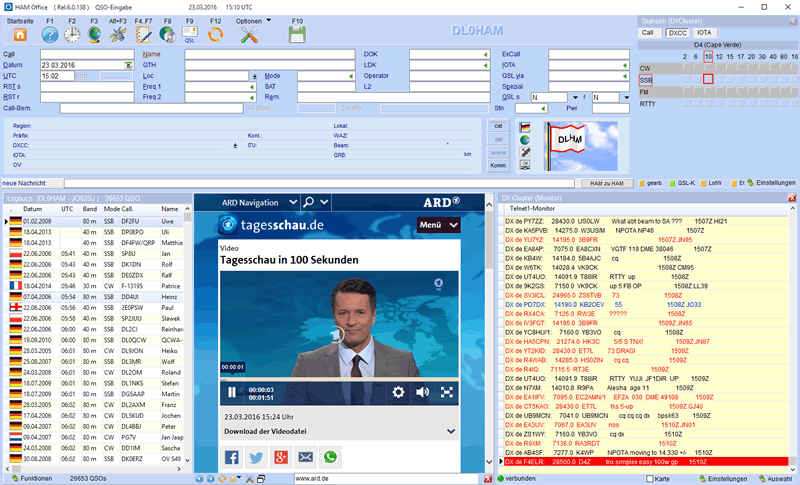Open Auswahl menu in DX Cluster

pyautogui.click(x=776, y=479)
